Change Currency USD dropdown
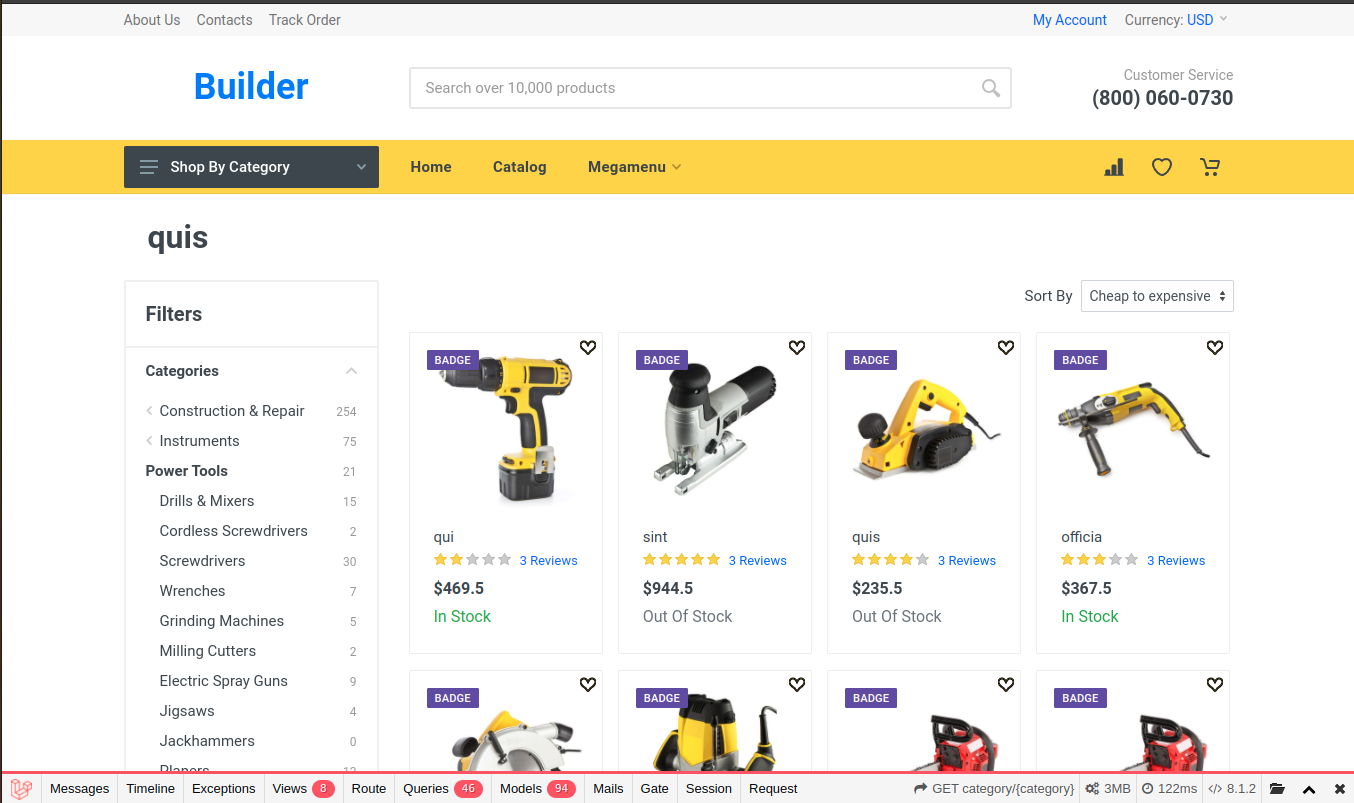Screen dimensions: 1354x803 [1176, 20]
